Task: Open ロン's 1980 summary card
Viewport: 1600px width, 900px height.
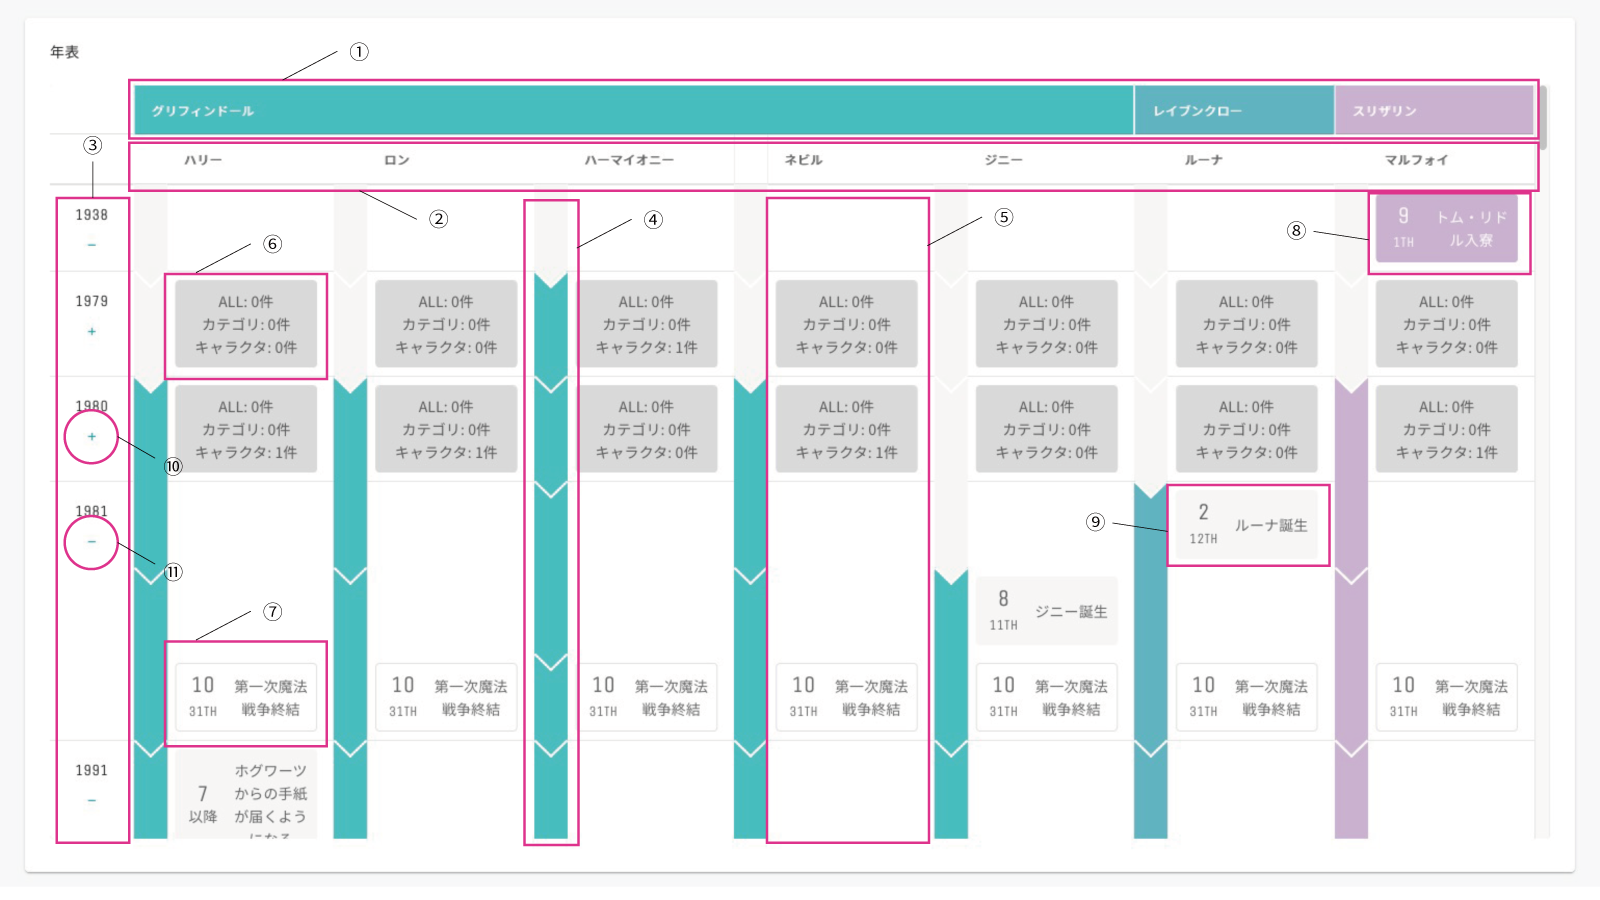Action: click(x=446, y=429)
